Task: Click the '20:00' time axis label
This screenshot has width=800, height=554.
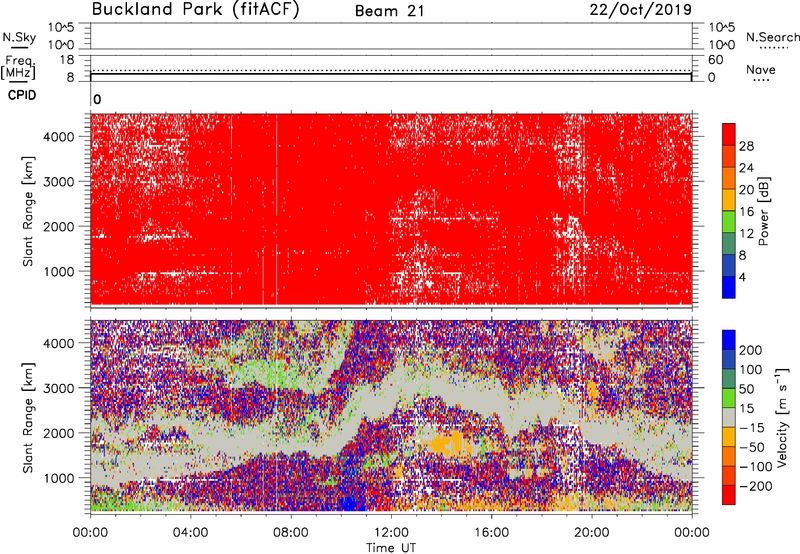Action: (592, 533)
